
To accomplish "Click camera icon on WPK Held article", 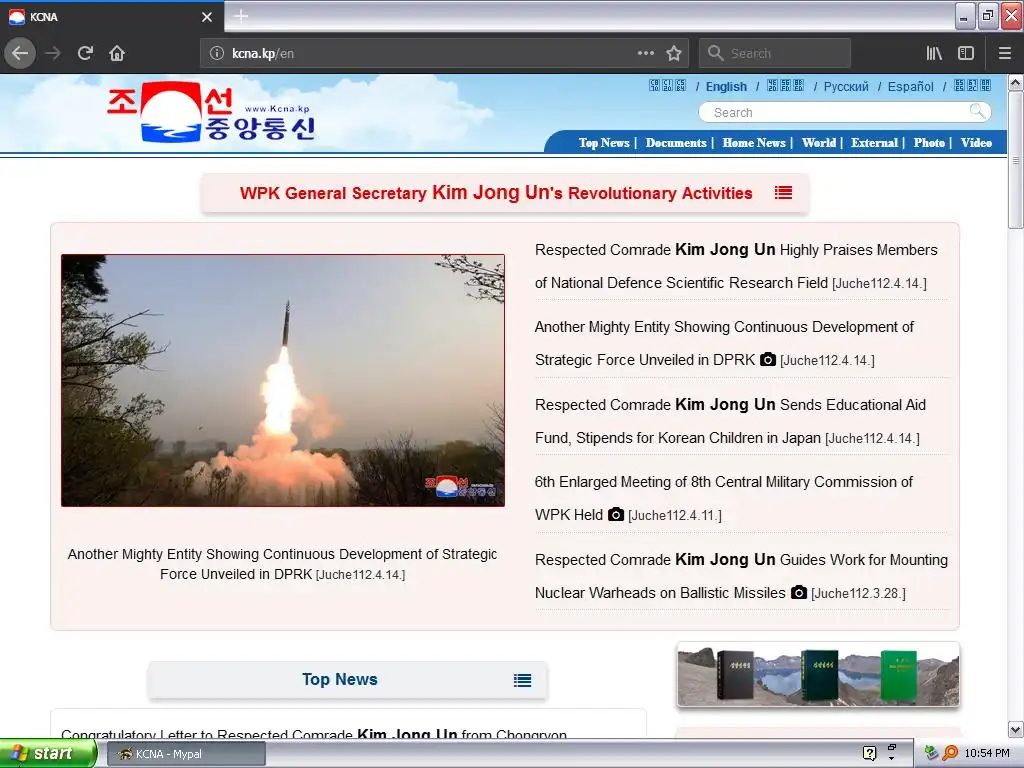I will pos(616,515).
